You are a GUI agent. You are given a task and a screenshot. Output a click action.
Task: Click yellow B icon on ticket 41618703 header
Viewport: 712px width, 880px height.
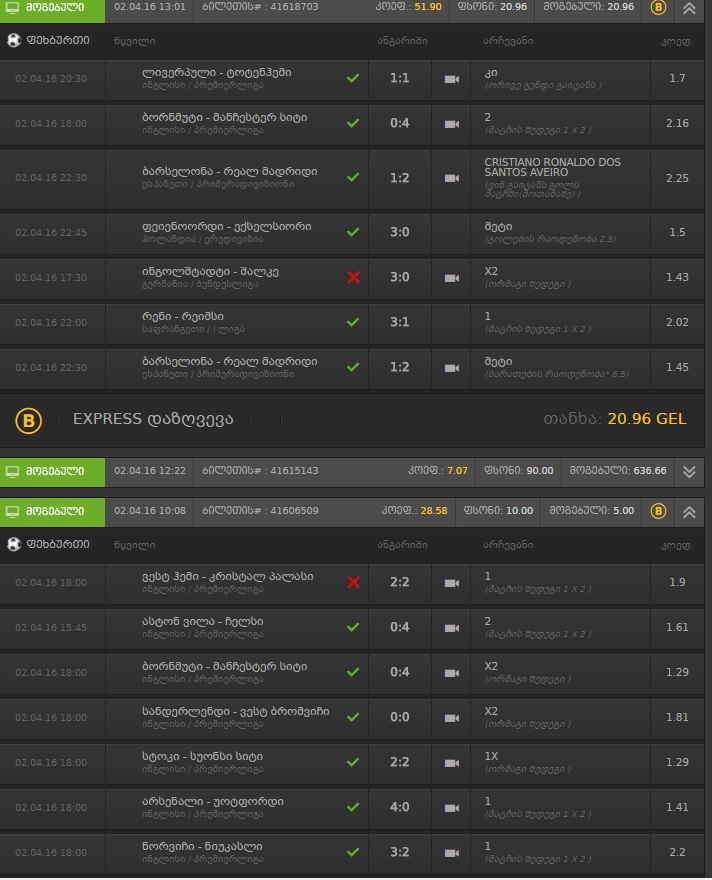point(658,7)
